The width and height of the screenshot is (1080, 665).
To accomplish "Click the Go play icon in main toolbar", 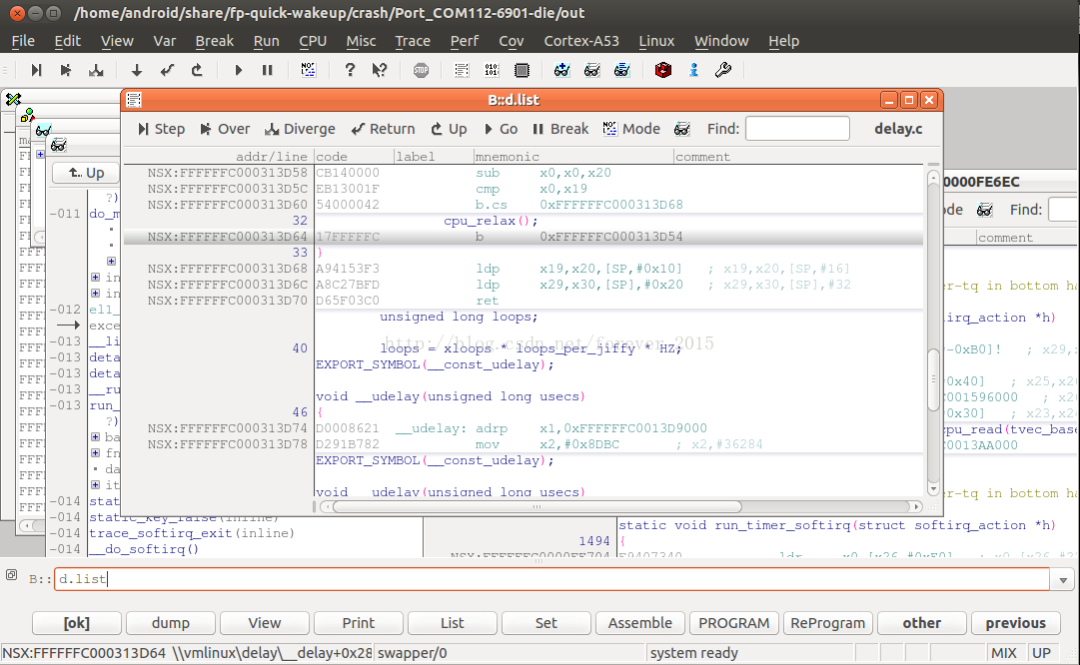I will [x=238, y=70].
